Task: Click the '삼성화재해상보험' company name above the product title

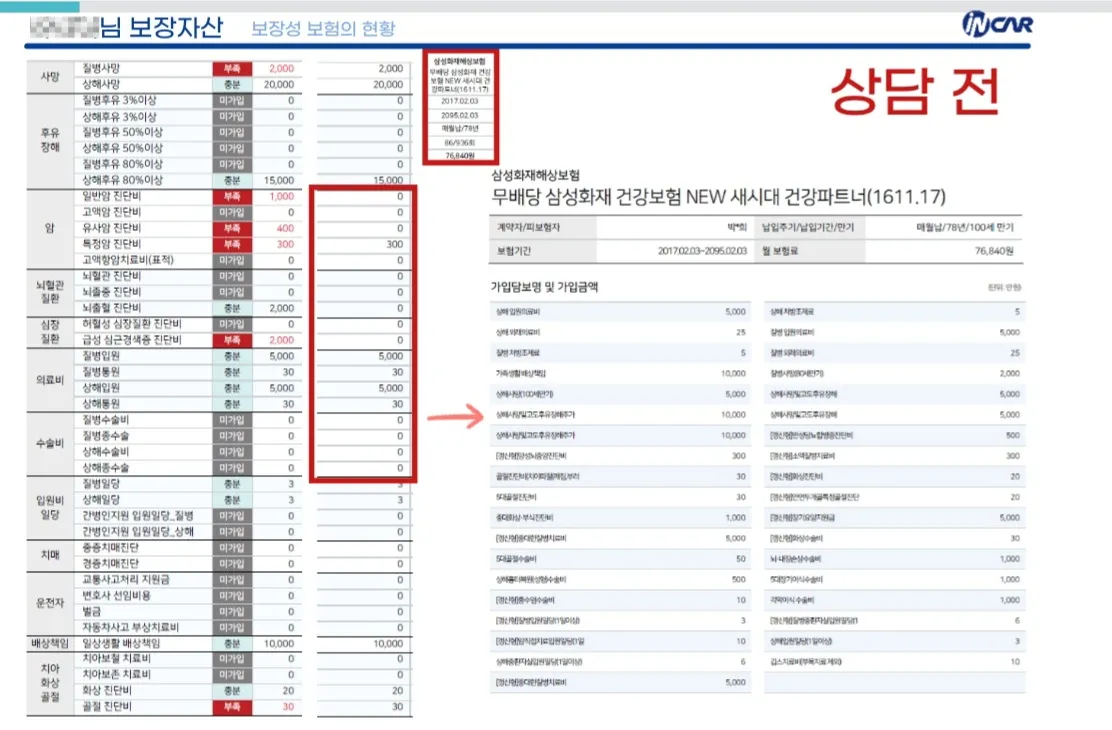Action: pos(535,175)
